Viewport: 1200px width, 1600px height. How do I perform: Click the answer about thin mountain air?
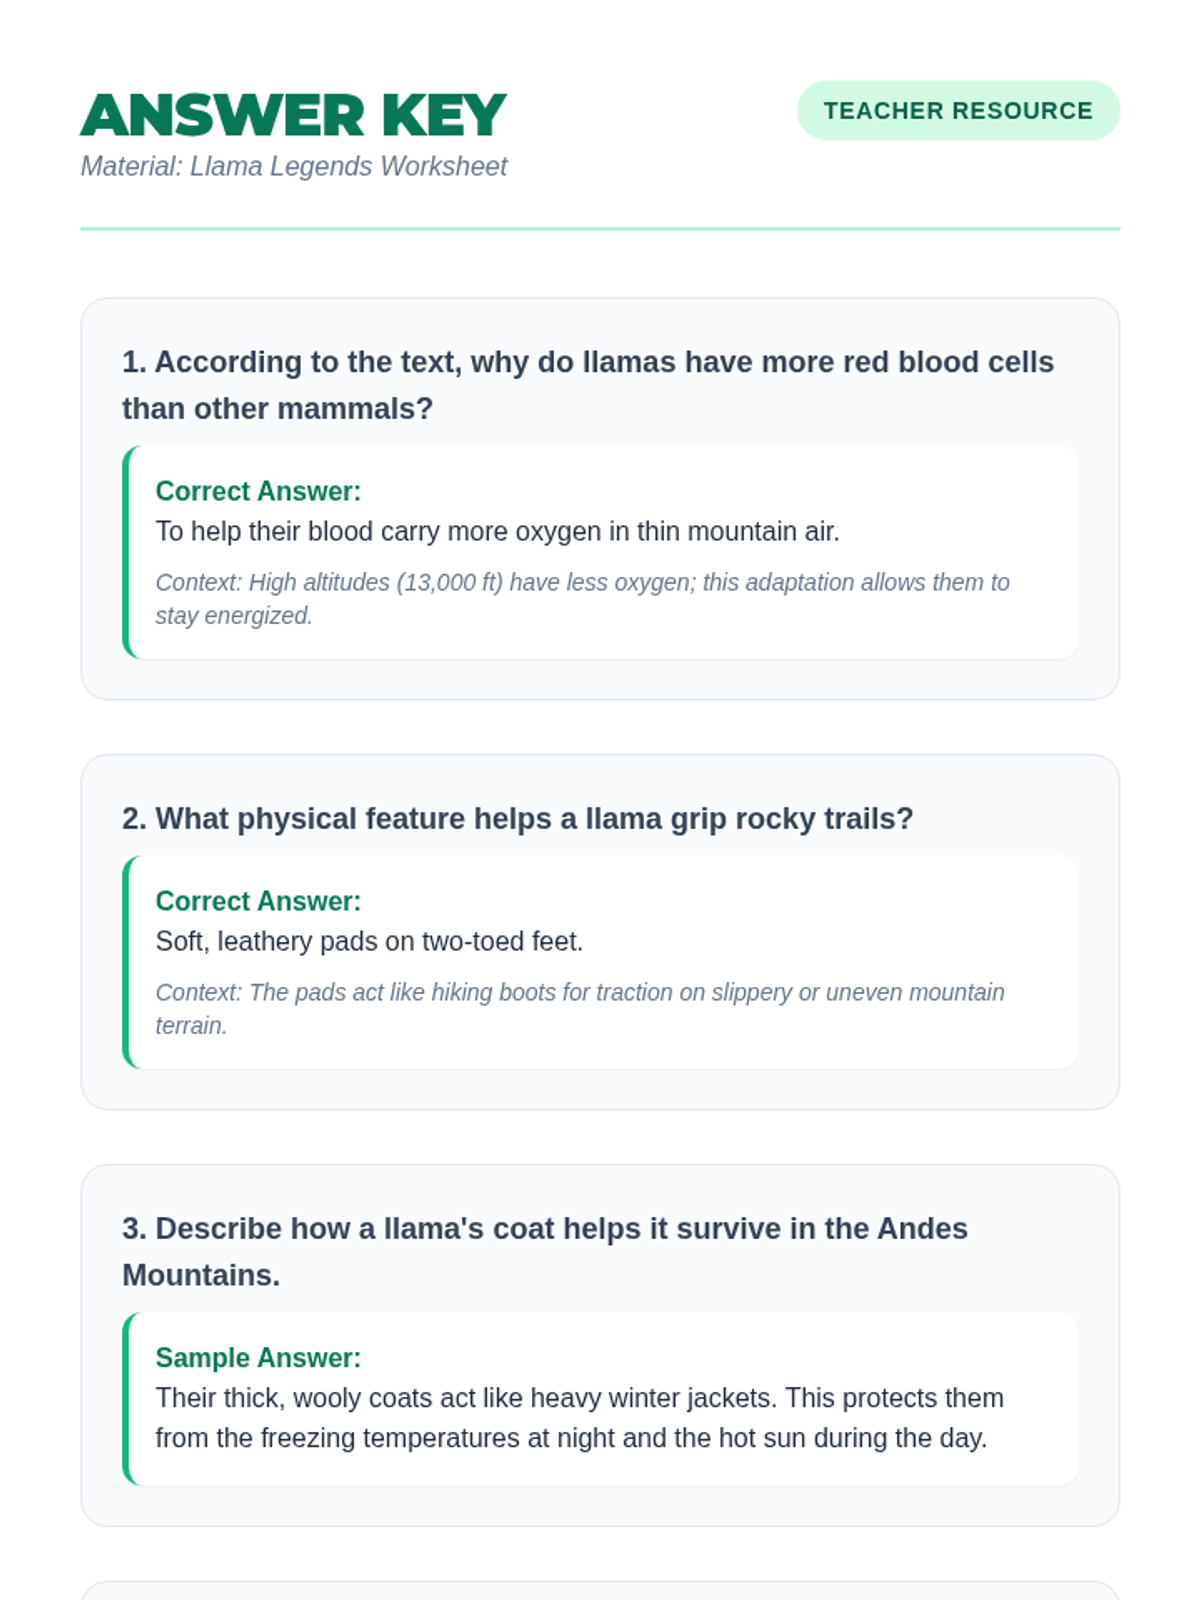(497, 531)
